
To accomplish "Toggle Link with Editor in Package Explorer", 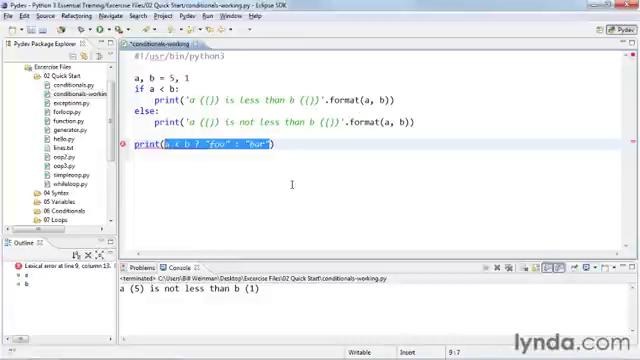I will [84, 56].
